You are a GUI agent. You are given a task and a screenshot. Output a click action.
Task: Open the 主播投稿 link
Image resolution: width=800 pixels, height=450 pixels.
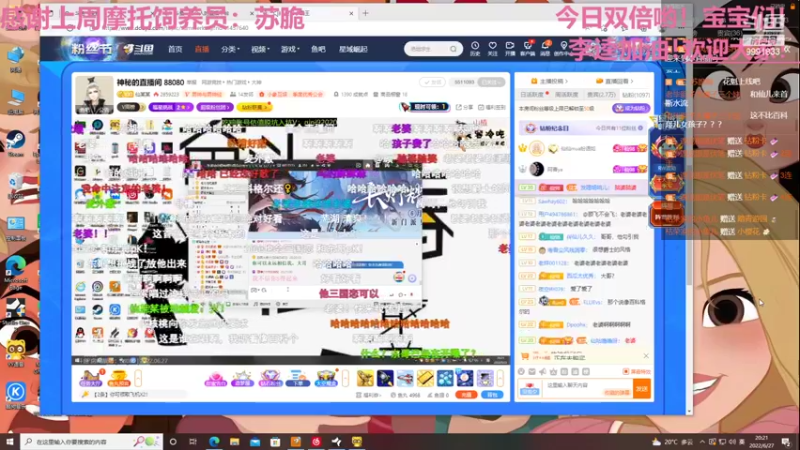click(x=549, y=81)
